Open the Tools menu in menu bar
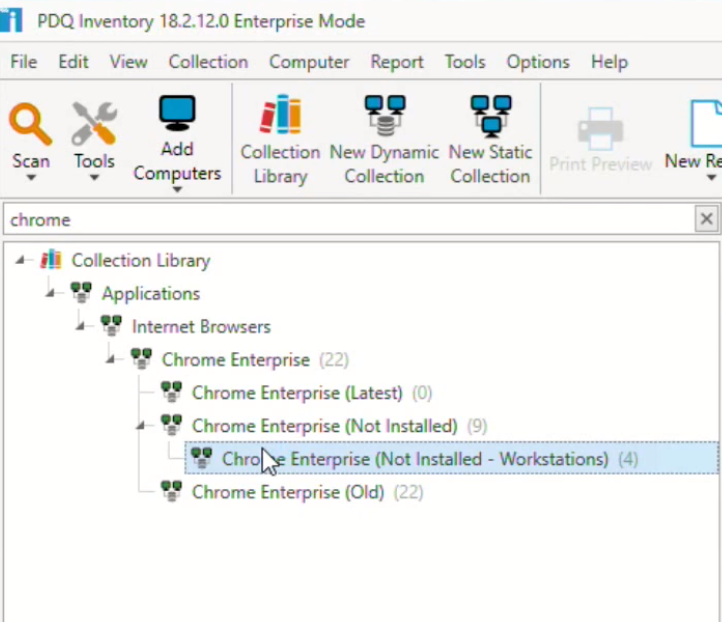Screen dimensions: 722x622 [x=465, y=62]
